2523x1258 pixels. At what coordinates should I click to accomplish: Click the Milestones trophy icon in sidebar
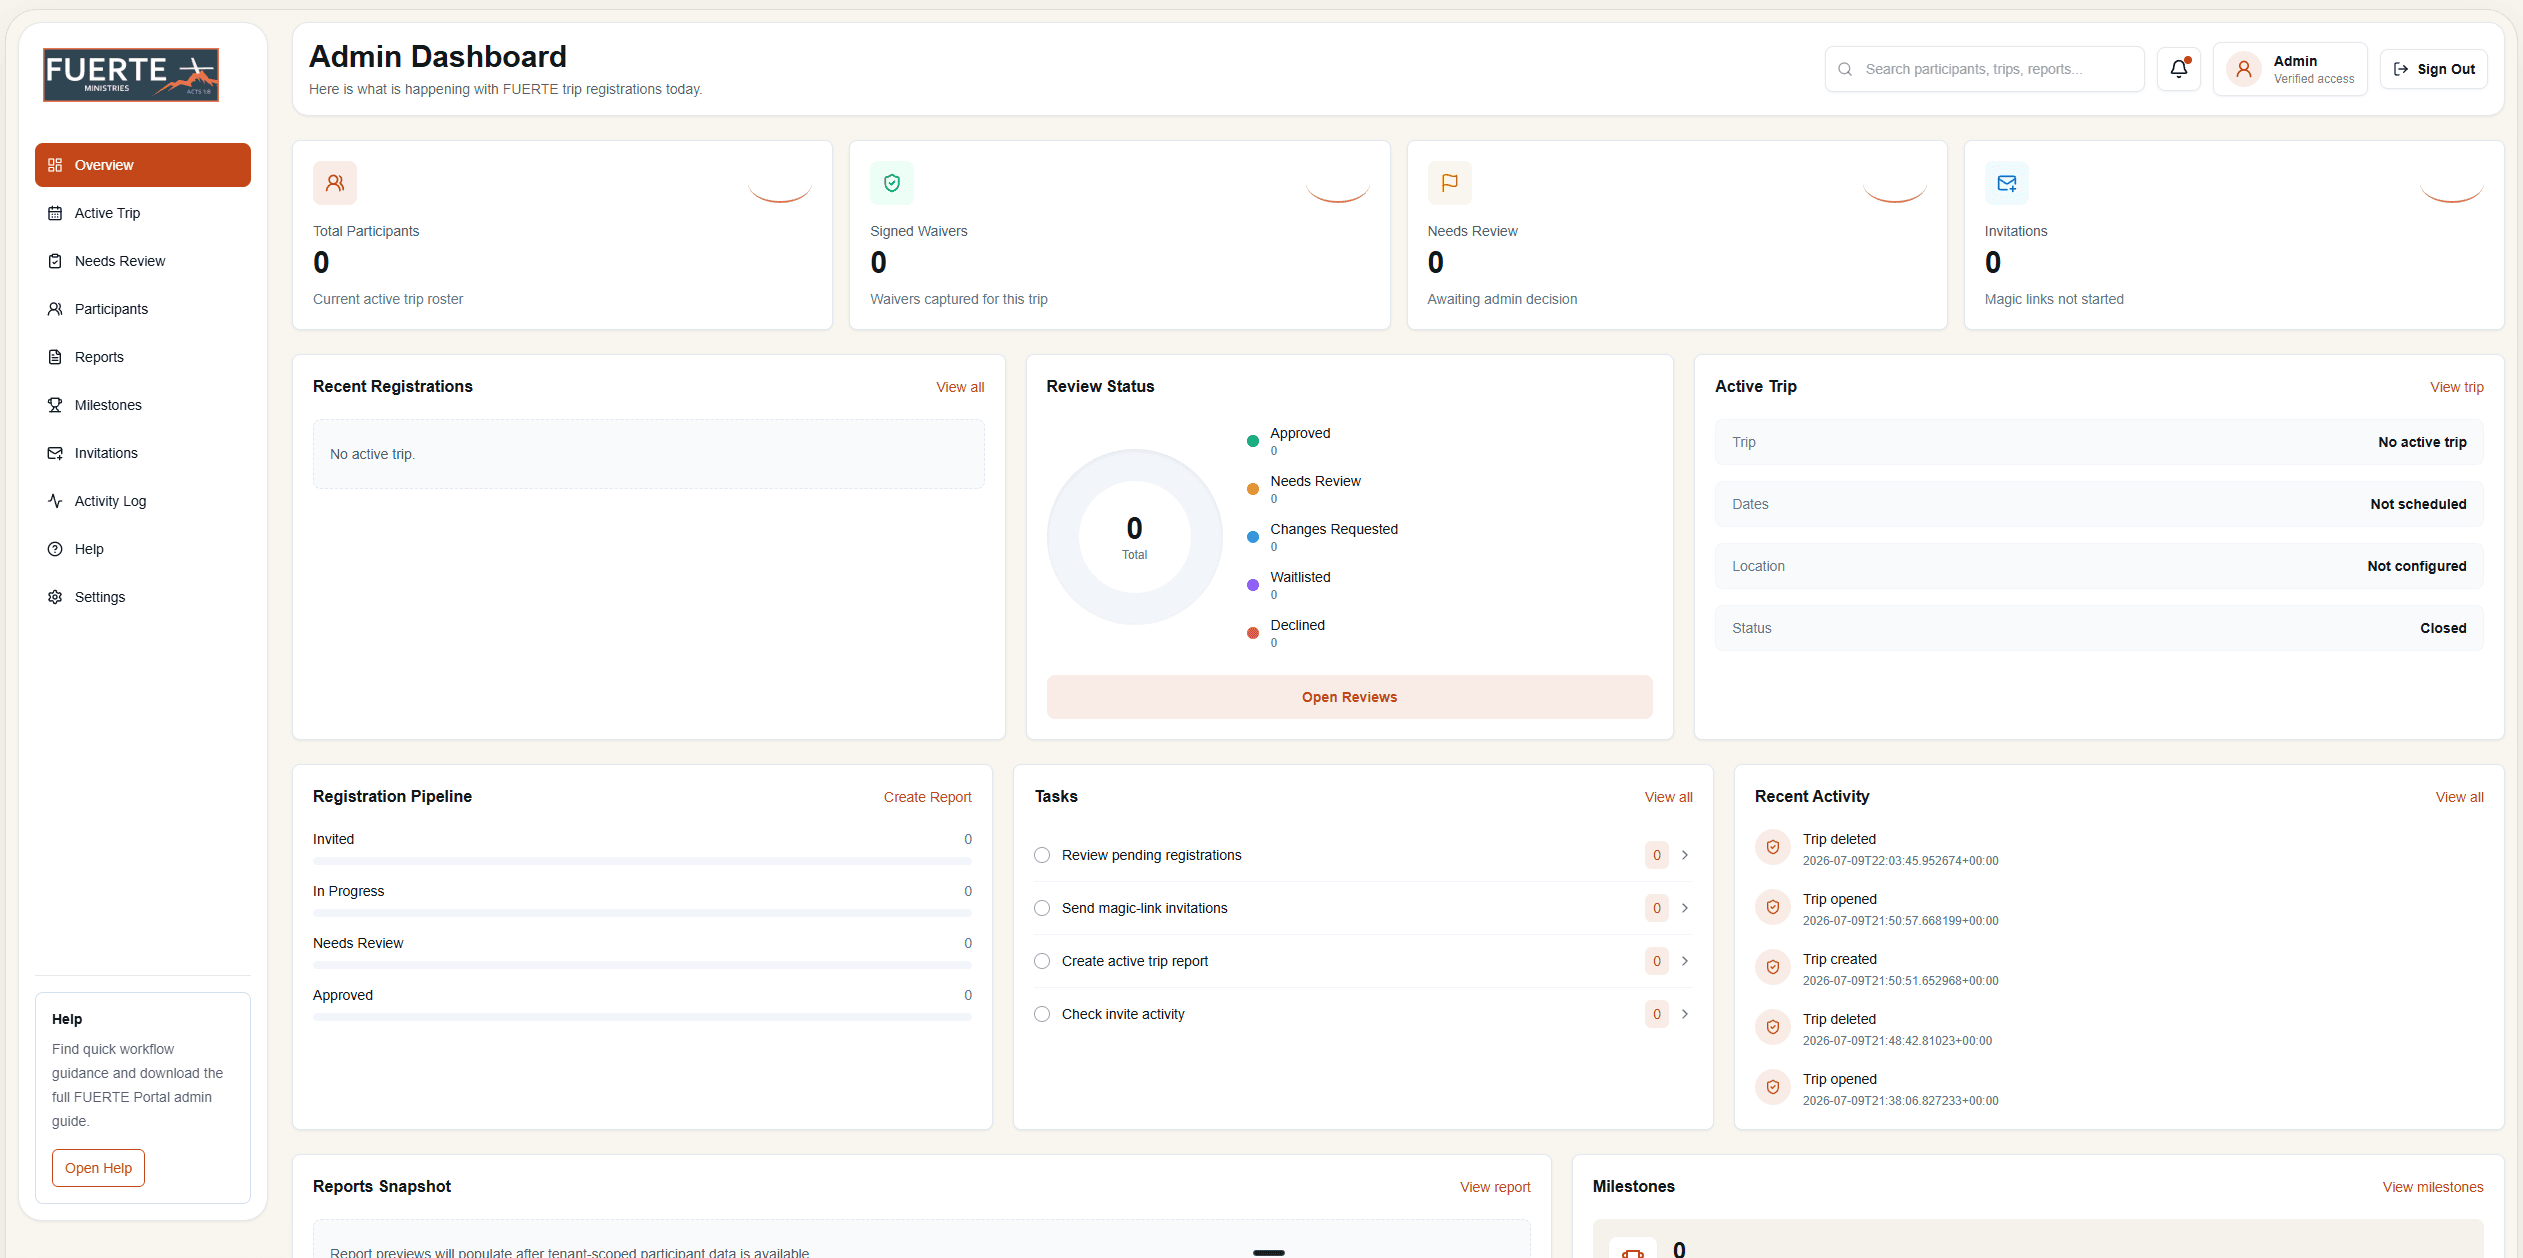click(55, 405)
